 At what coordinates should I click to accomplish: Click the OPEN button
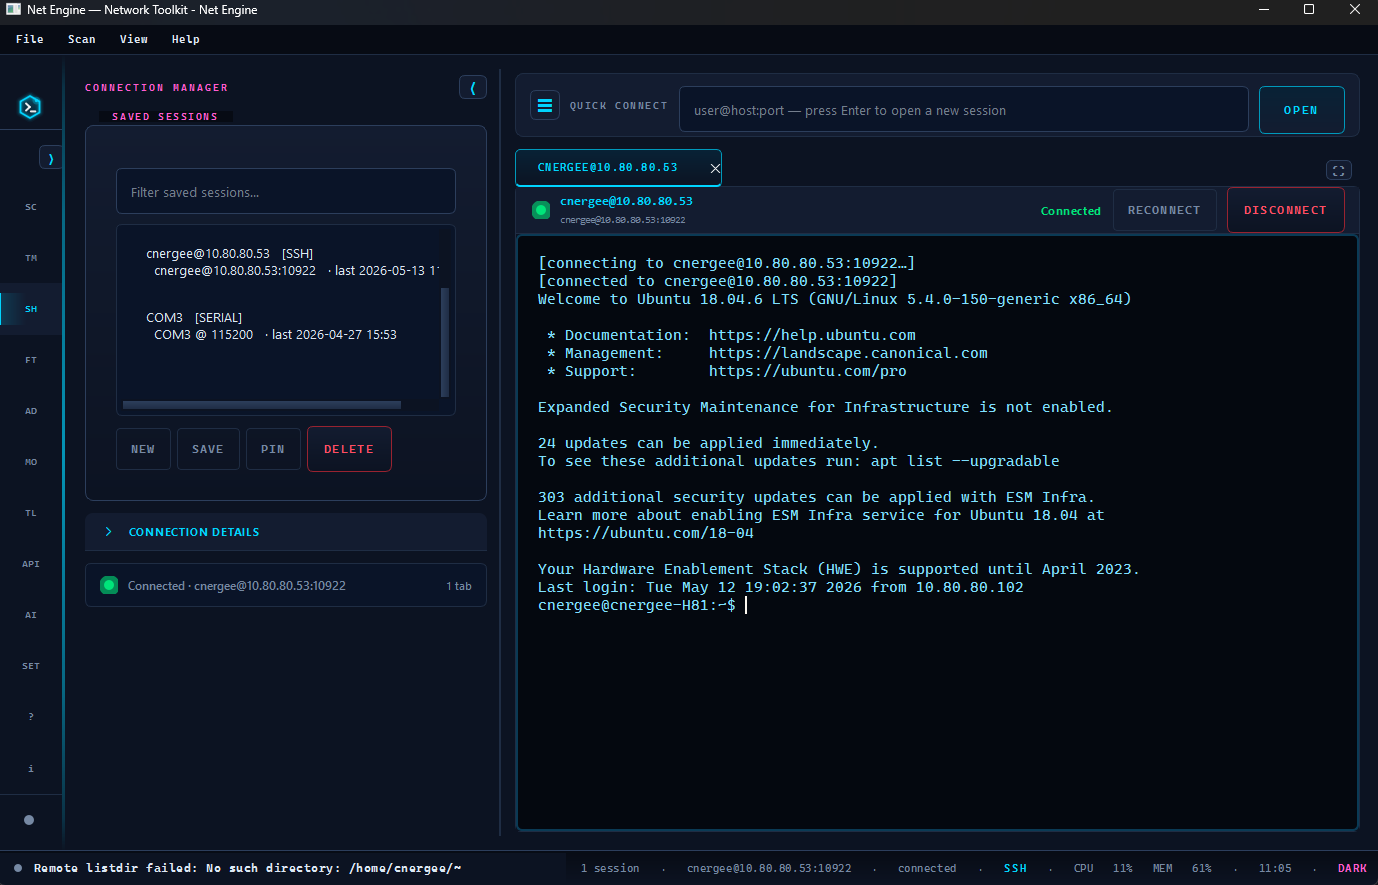pyautogui.click(x=1301, y=110)
